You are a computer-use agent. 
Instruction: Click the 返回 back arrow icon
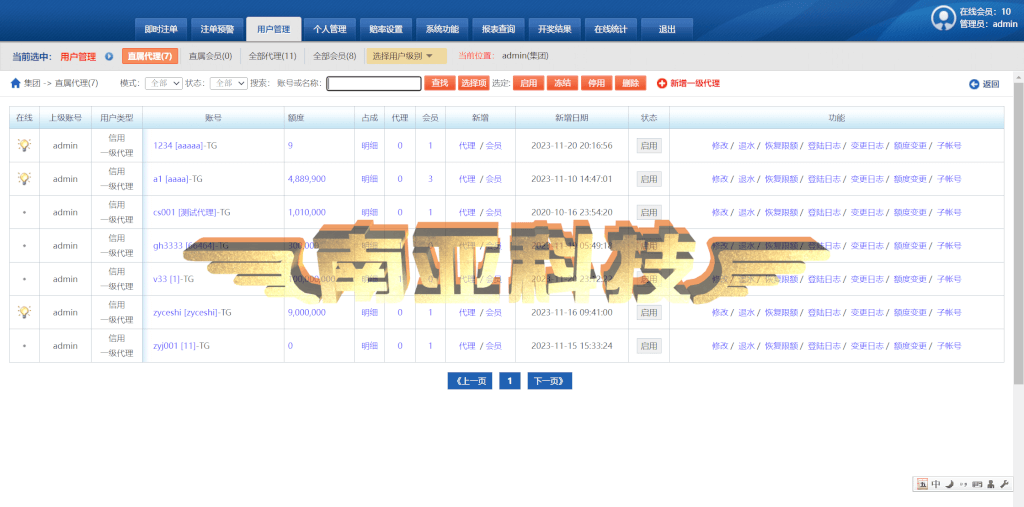click(x=974, y=84)
